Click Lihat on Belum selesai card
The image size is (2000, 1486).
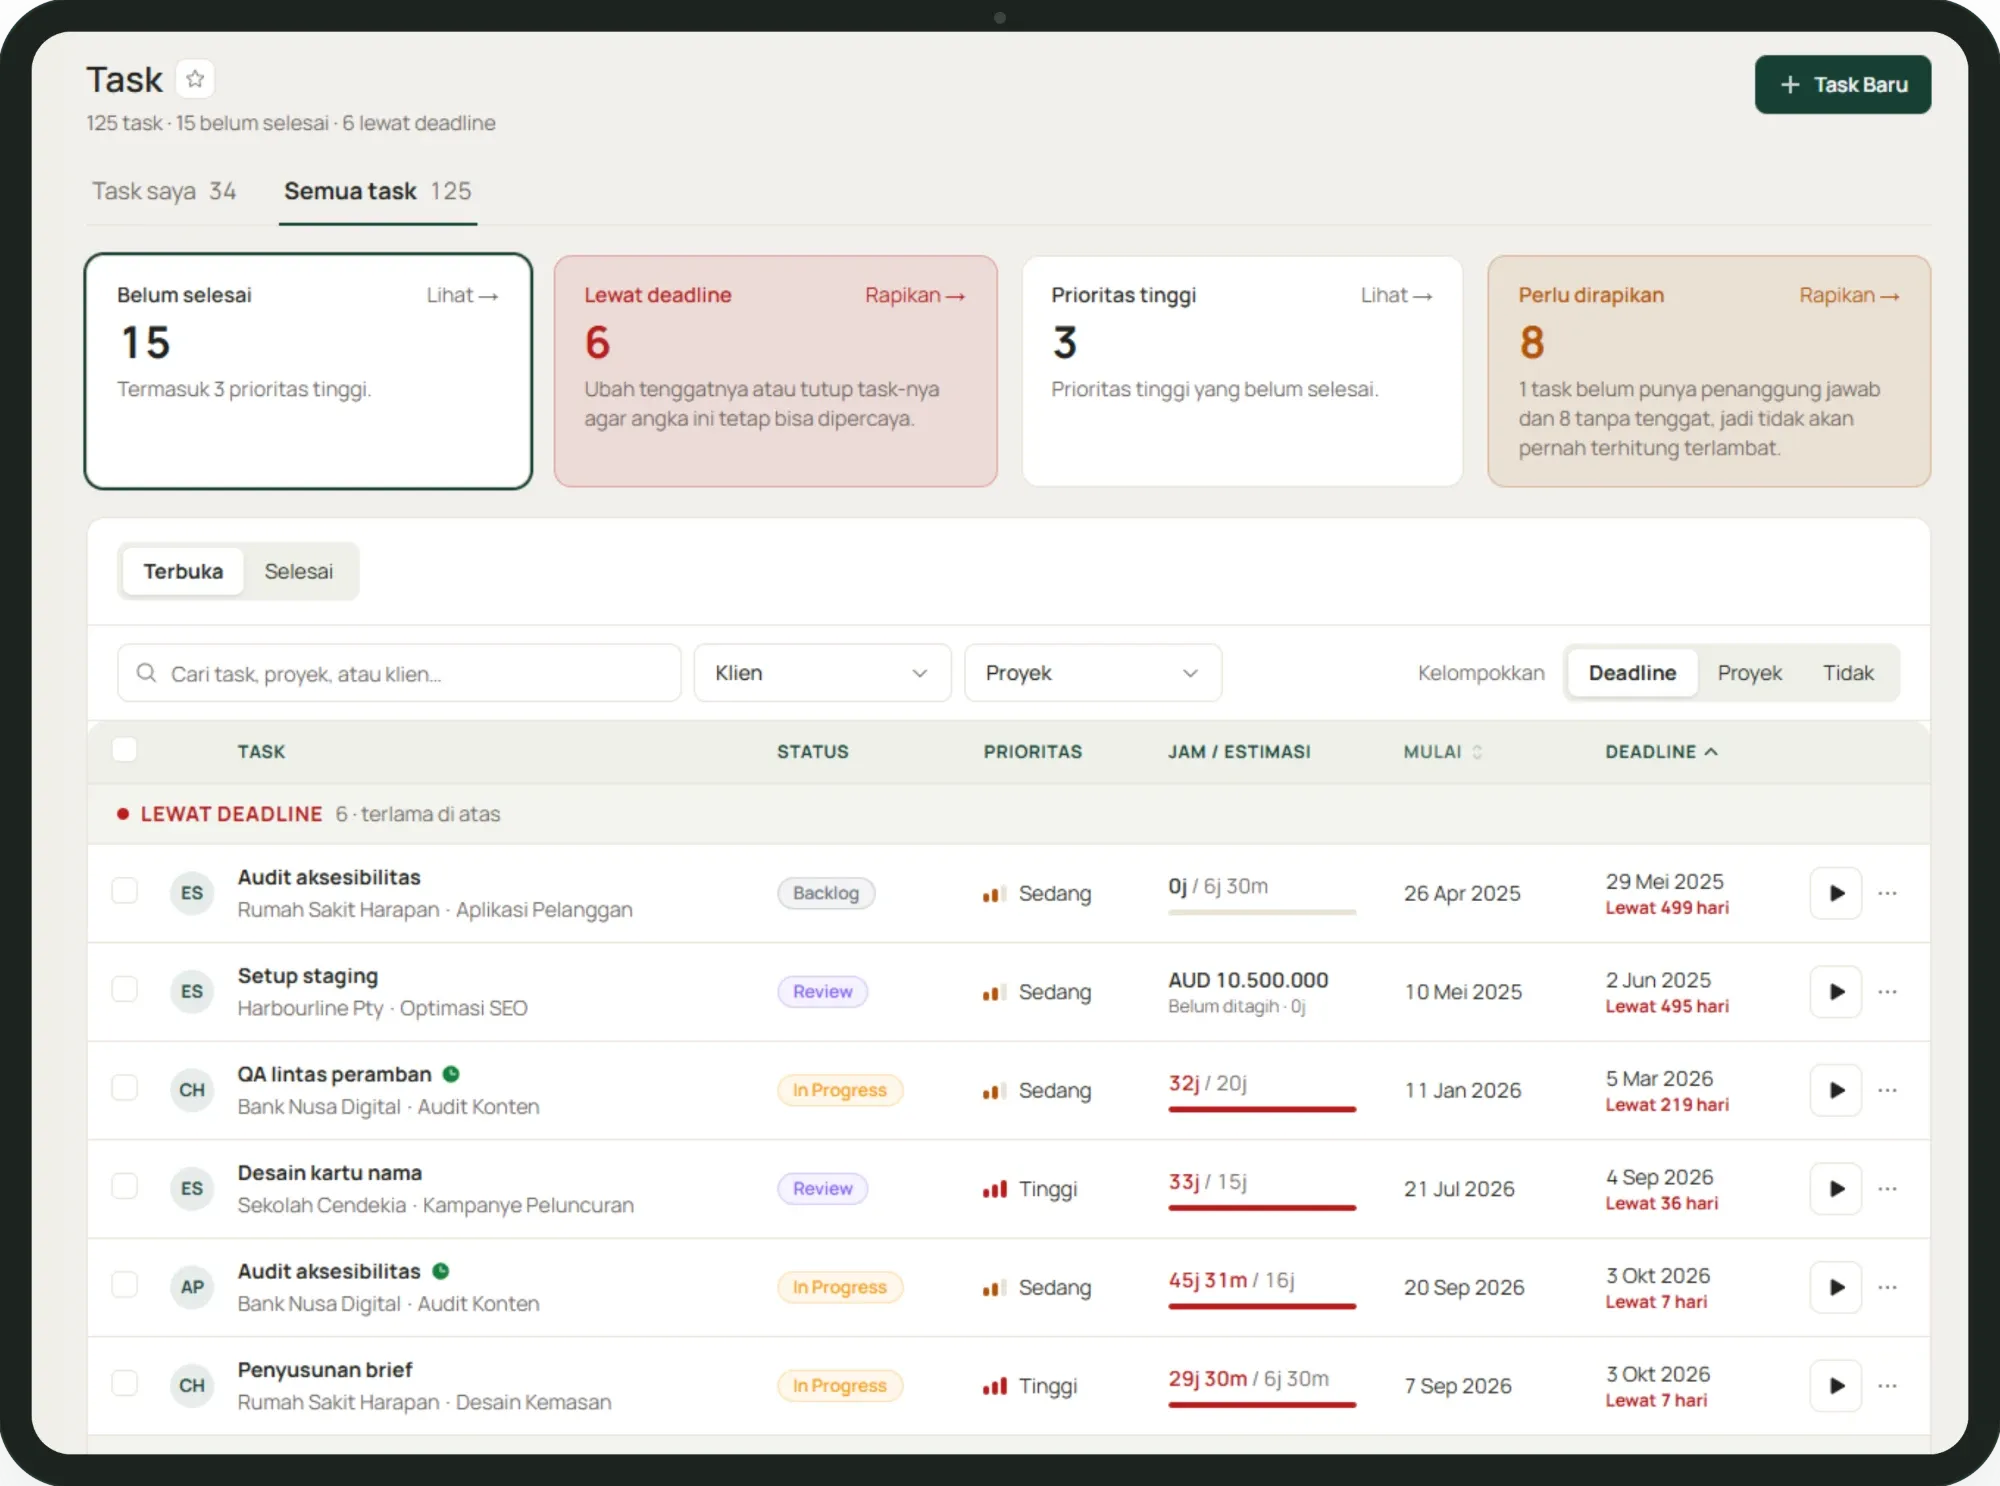pyautogui.click(x=462, y=295)
